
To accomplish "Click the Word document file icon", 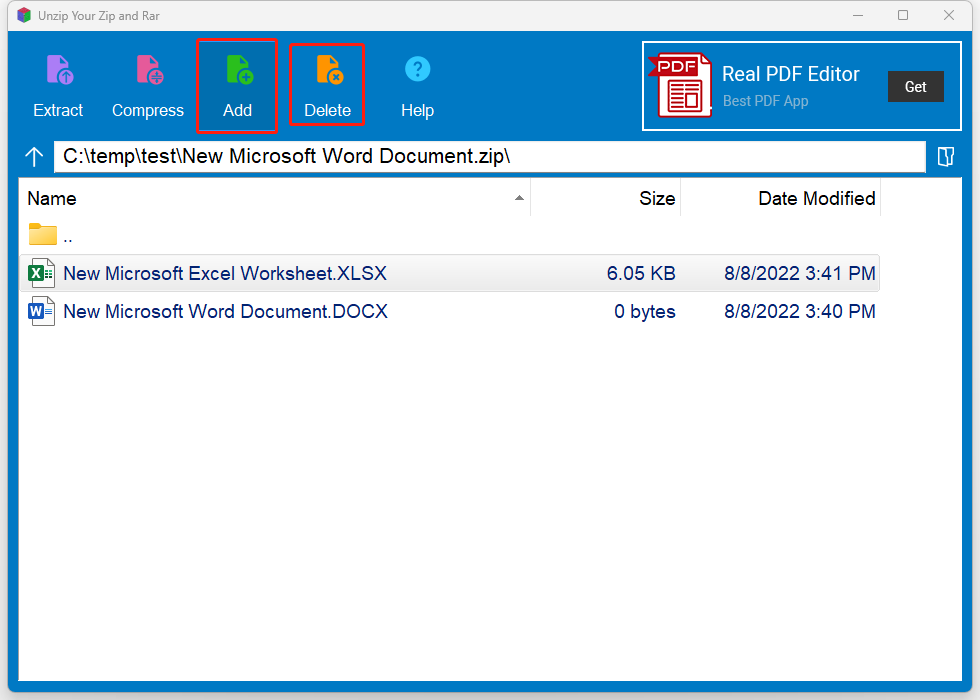I will (42, 311).
